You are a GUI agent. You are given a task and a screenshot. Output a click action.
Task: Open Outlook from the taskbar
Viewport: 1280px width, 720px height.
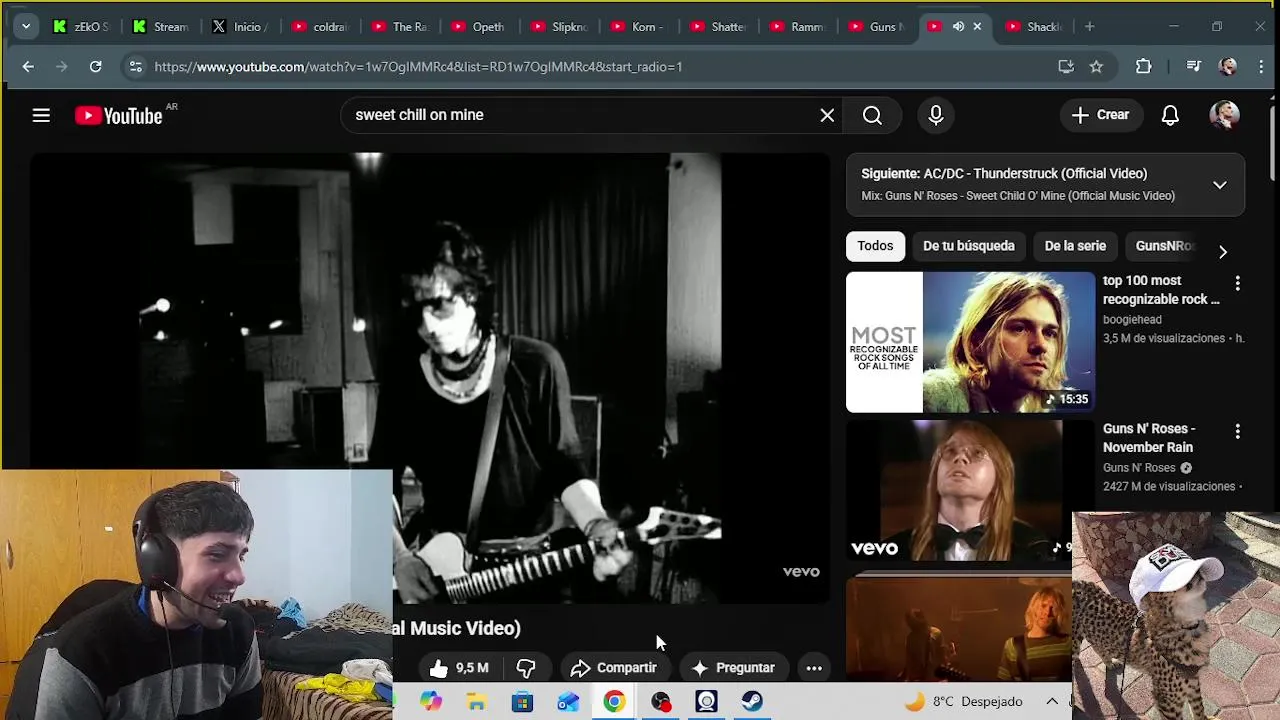point(569,702)
